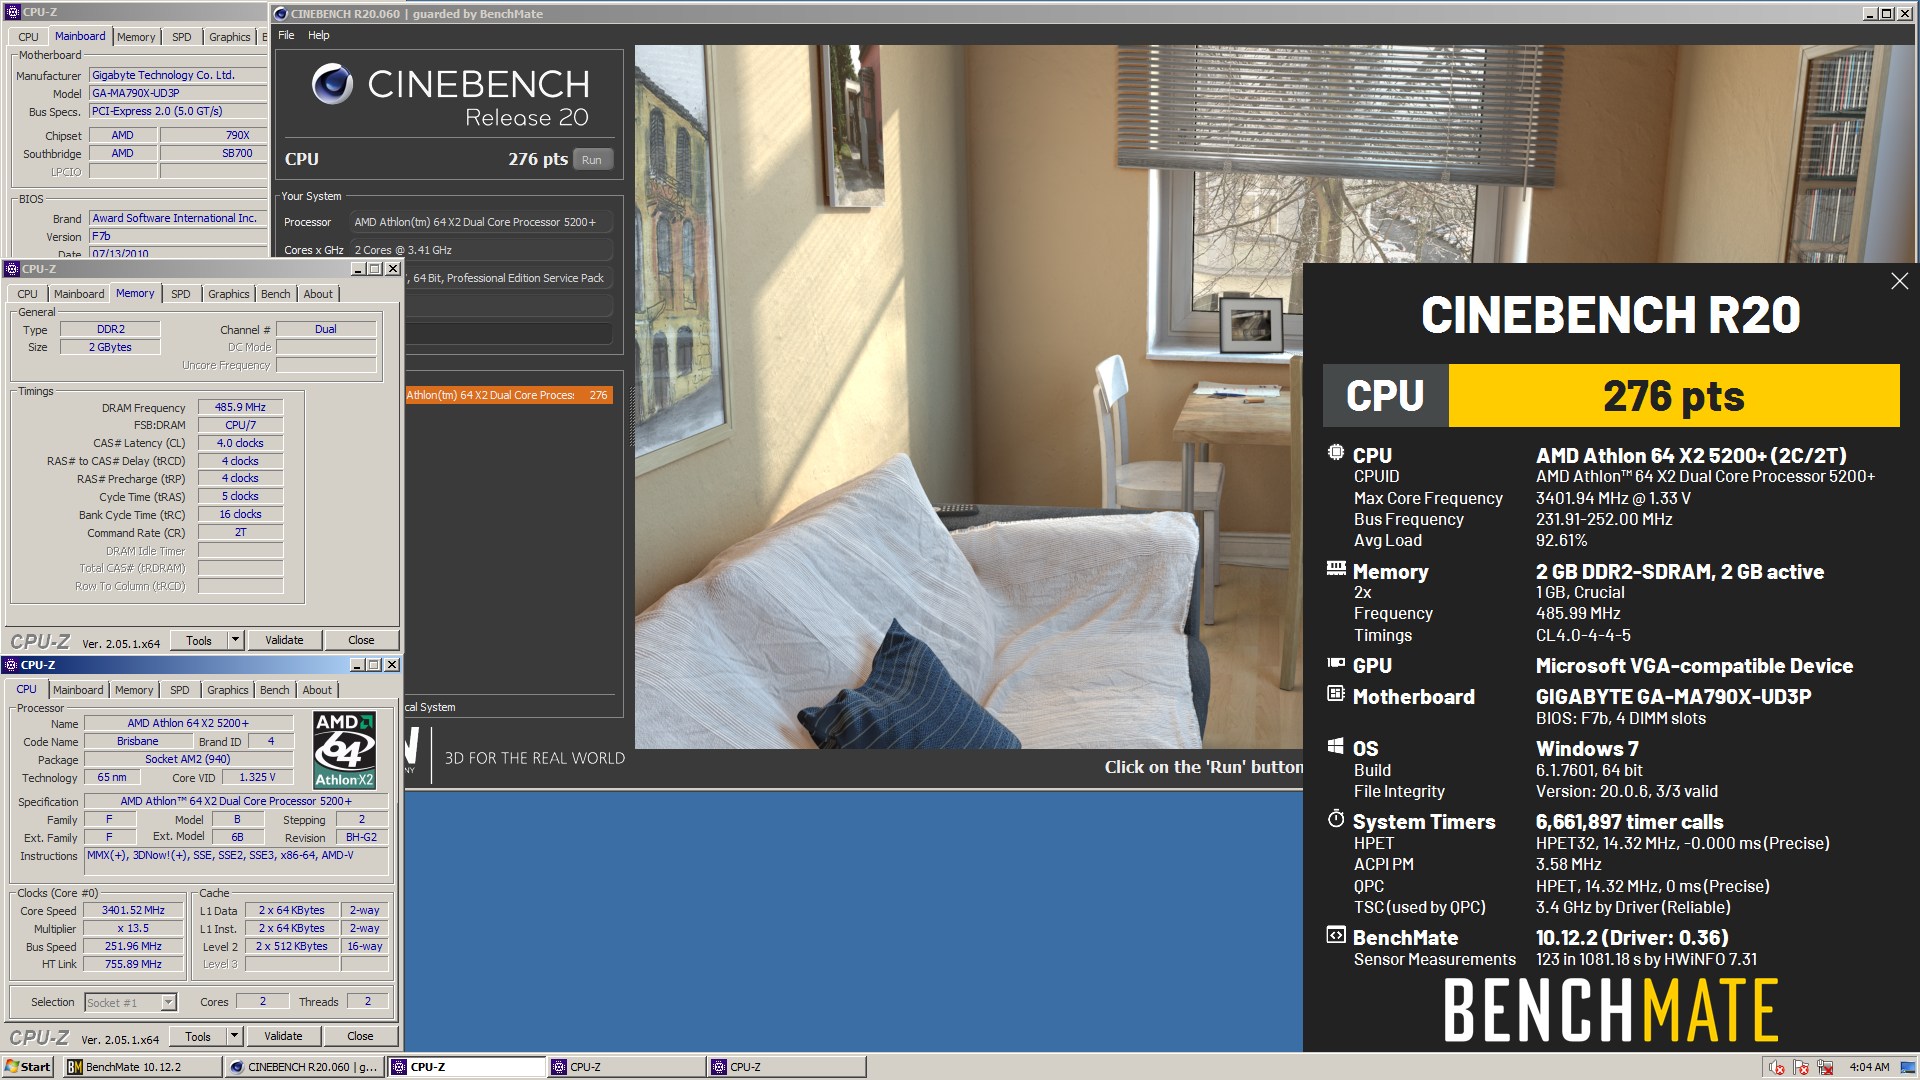The height and width of the screenshot is (1080, 1920).
Task: Switch to CINEBENCH R20.060 taskbar button
Action: pyautogui.click(x=304, y=1067)
